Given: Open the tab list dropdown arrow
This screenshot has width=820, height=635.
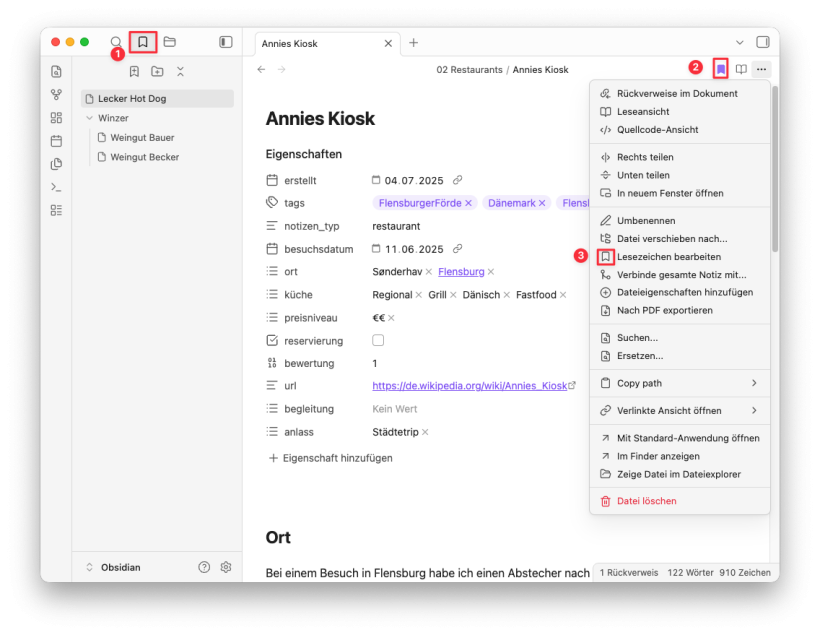Looking at the screenshot, I should tap(740, 42).
